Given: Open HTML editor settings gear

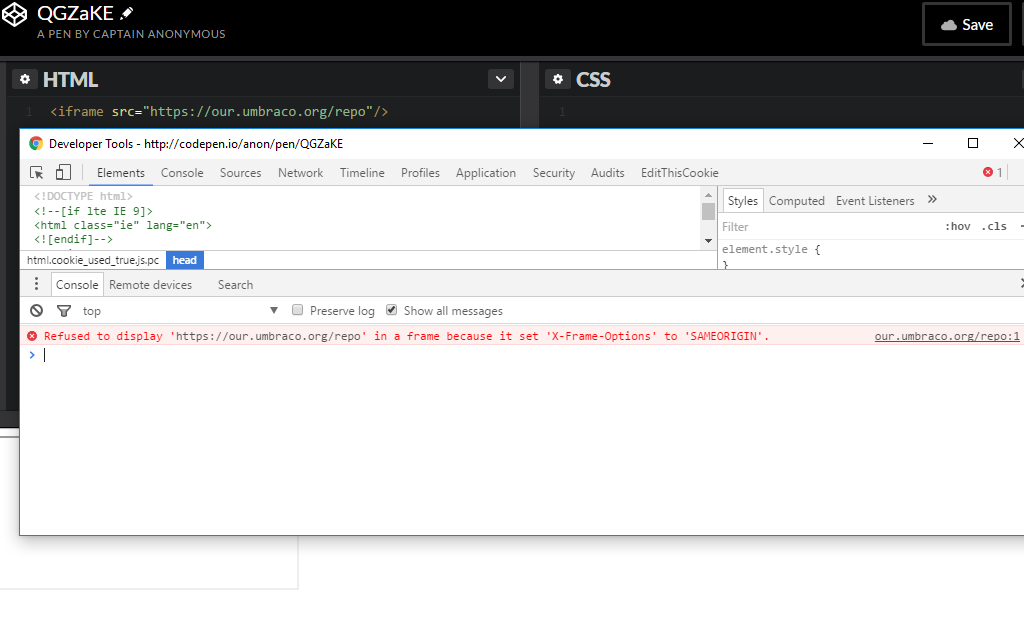Looking at the screenshot, I should pos(25,79).
